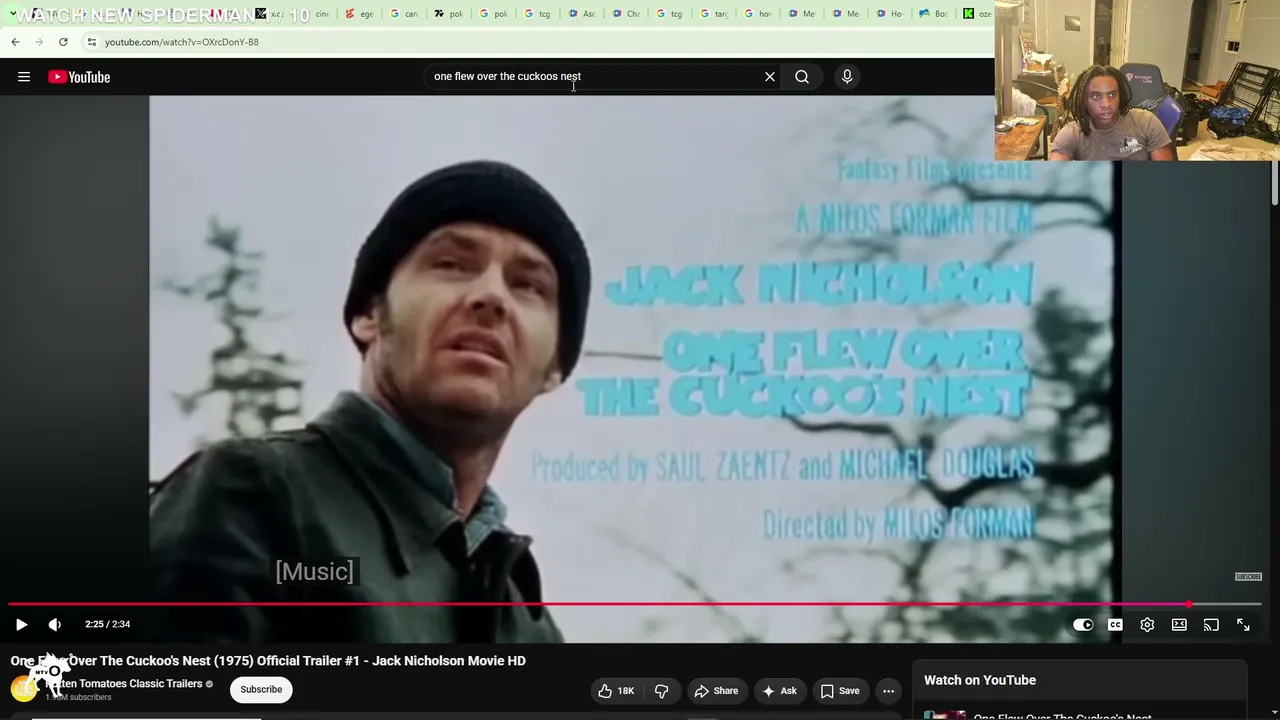Click the browser forward arrow

click(x=39, y=42)
